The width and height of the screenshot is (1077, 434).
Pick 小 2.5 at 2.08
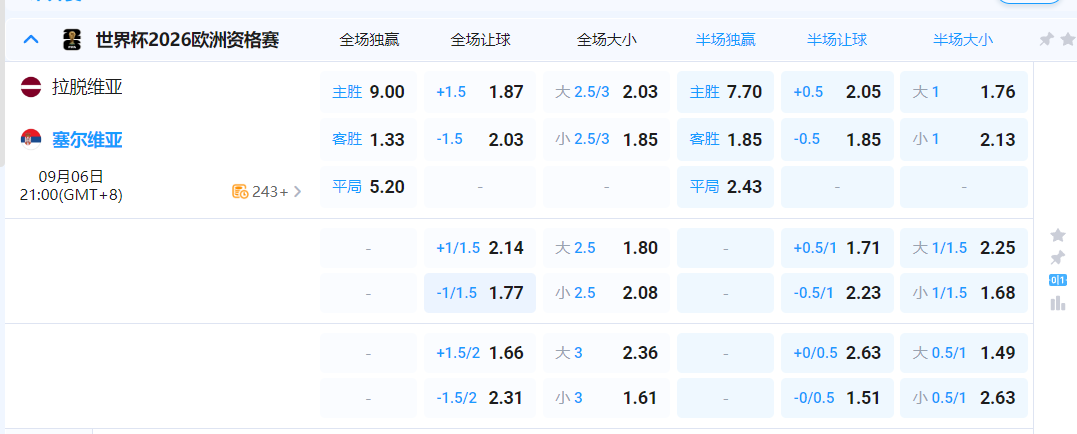(606, 293)
